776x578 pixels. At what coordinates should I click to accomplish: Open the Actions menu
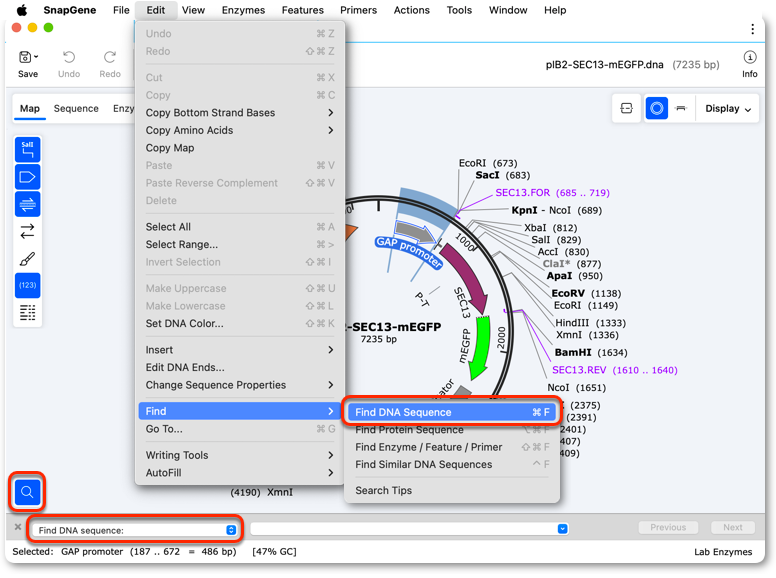click(x=411, y=10)
